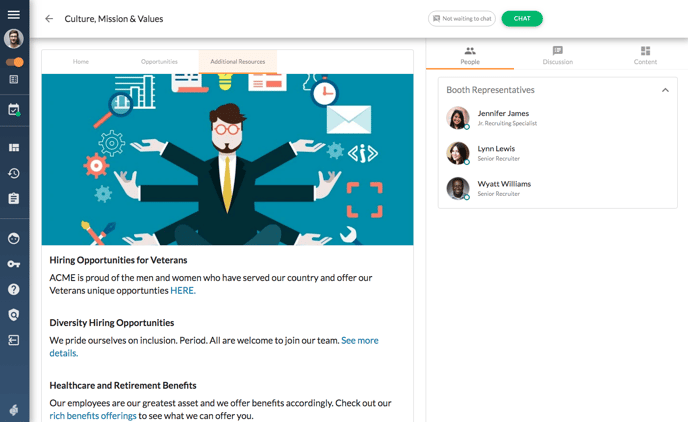Open the history clock icon in the sidebar

[x=14, y=173]
